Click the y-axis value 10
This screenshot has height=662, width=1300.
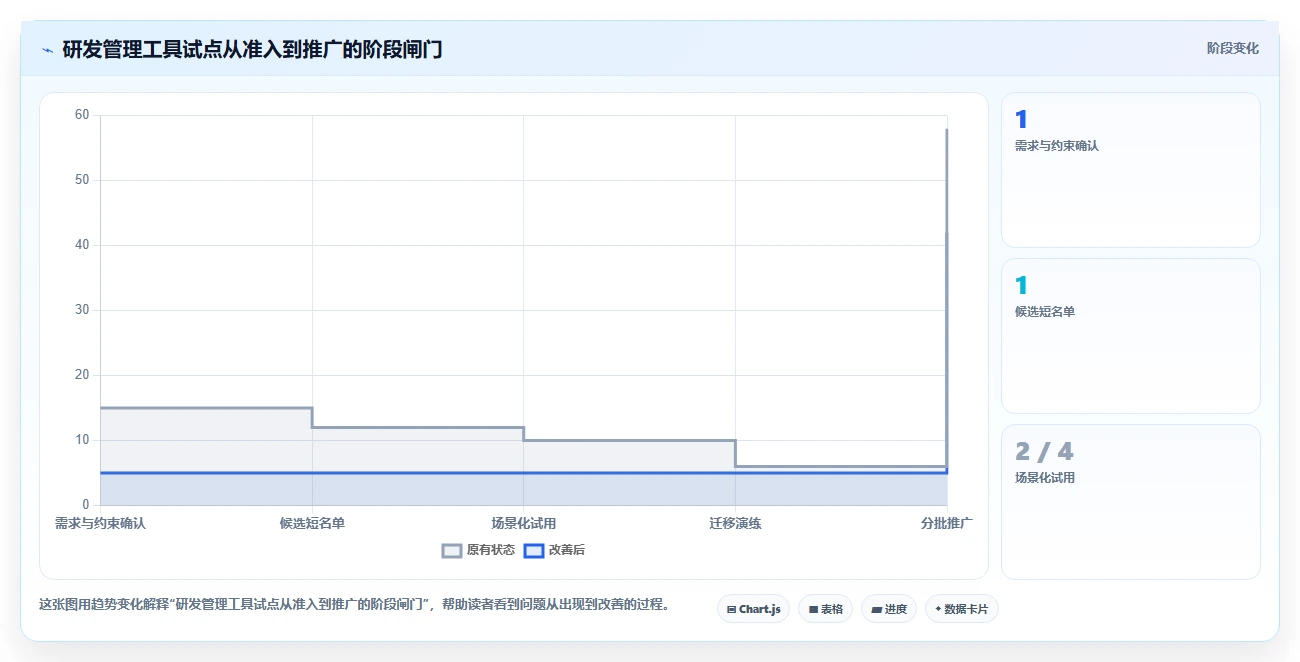tap(82, 440)
